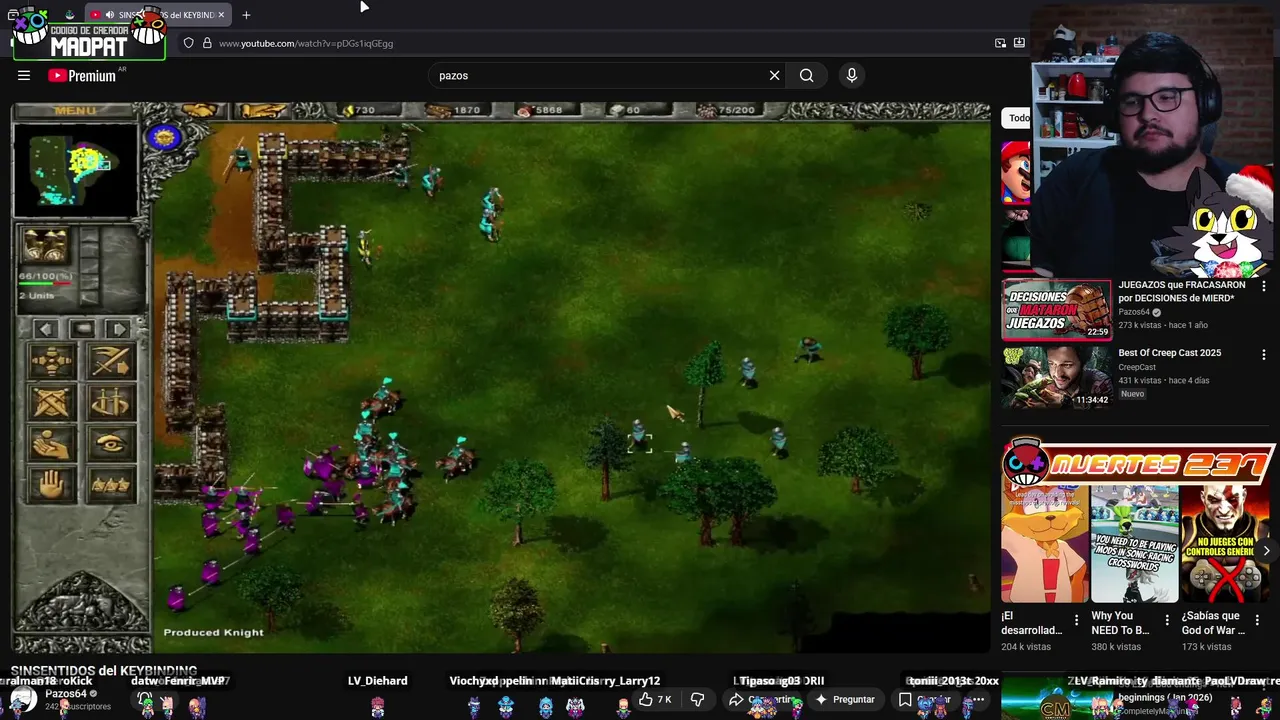Screen dimensions: 1280x720
Task: Click 'SINSENTIDOS del KEYBINDING' video title
Action: pos(104,671)
